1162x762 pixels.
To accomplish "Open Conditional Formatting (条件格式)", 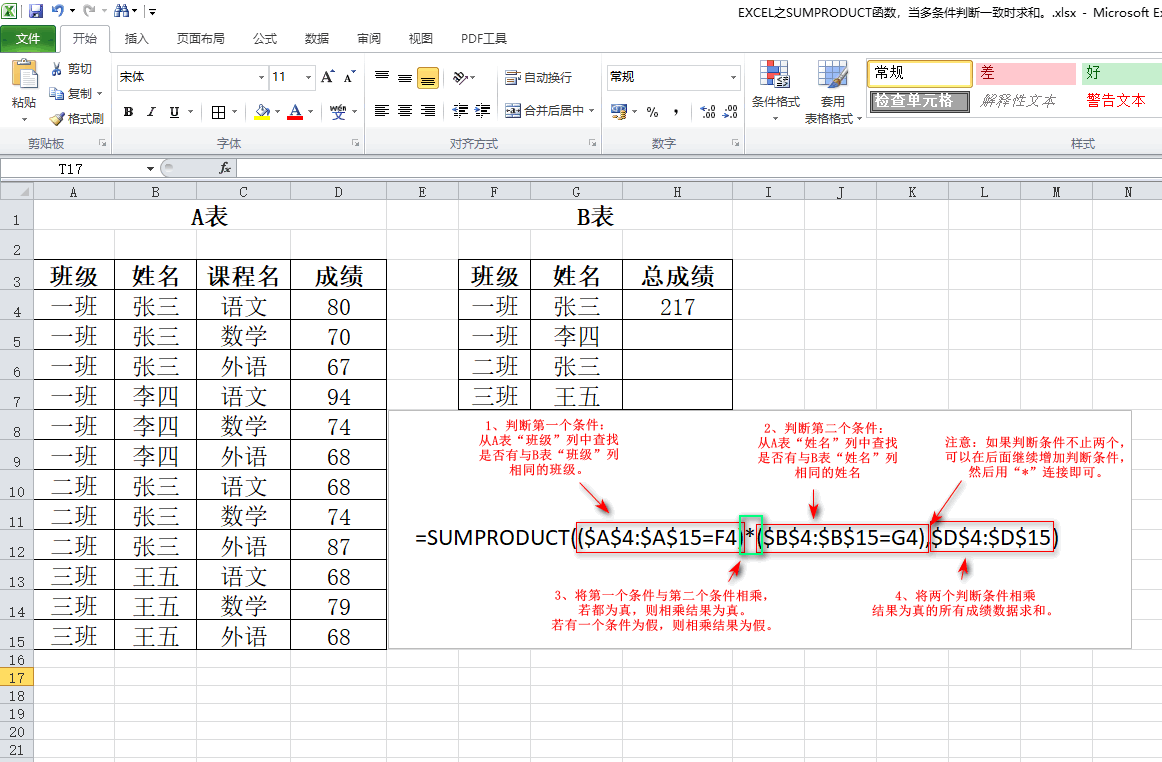I will (775, 93).
